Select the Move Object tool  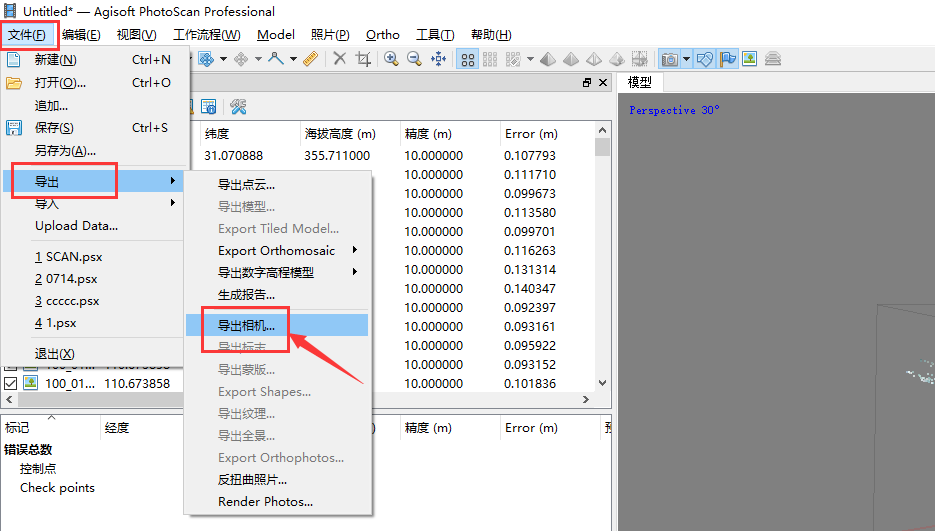click(241, 59)
